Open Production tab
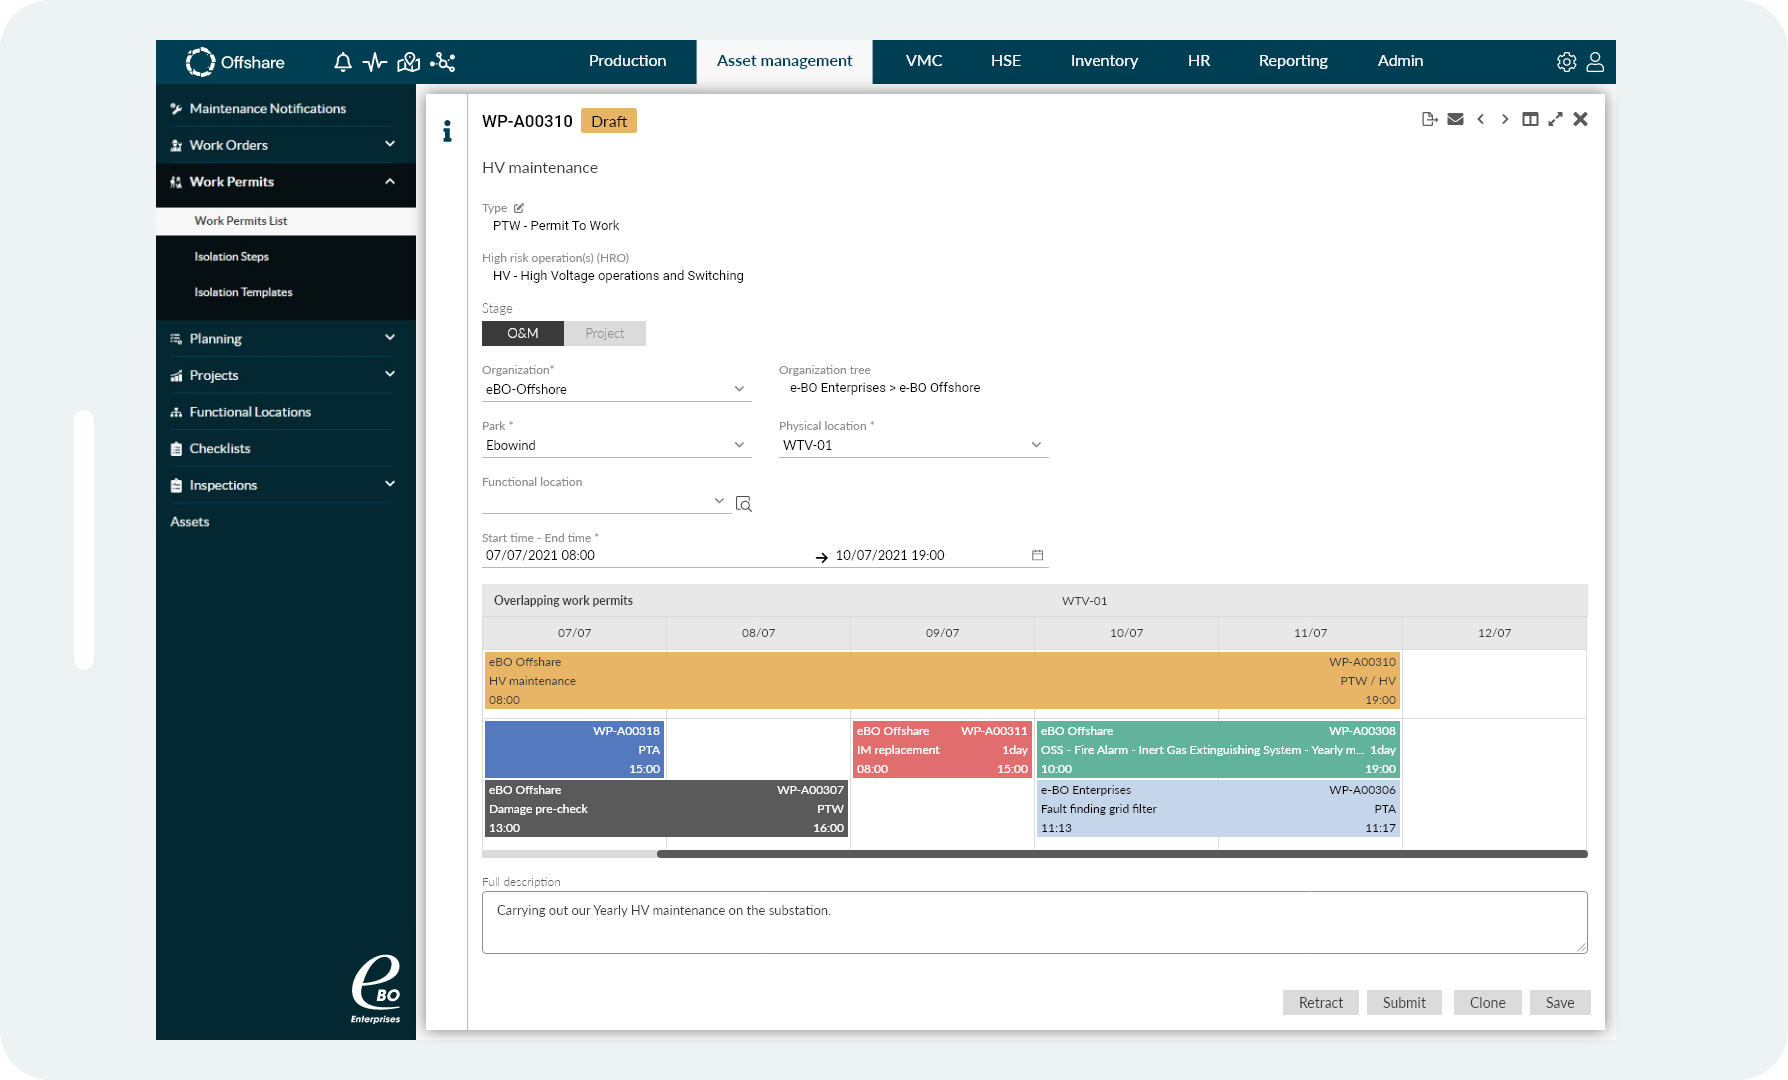Viewport: 1788px width, 1080px height. tap(627, 61)
